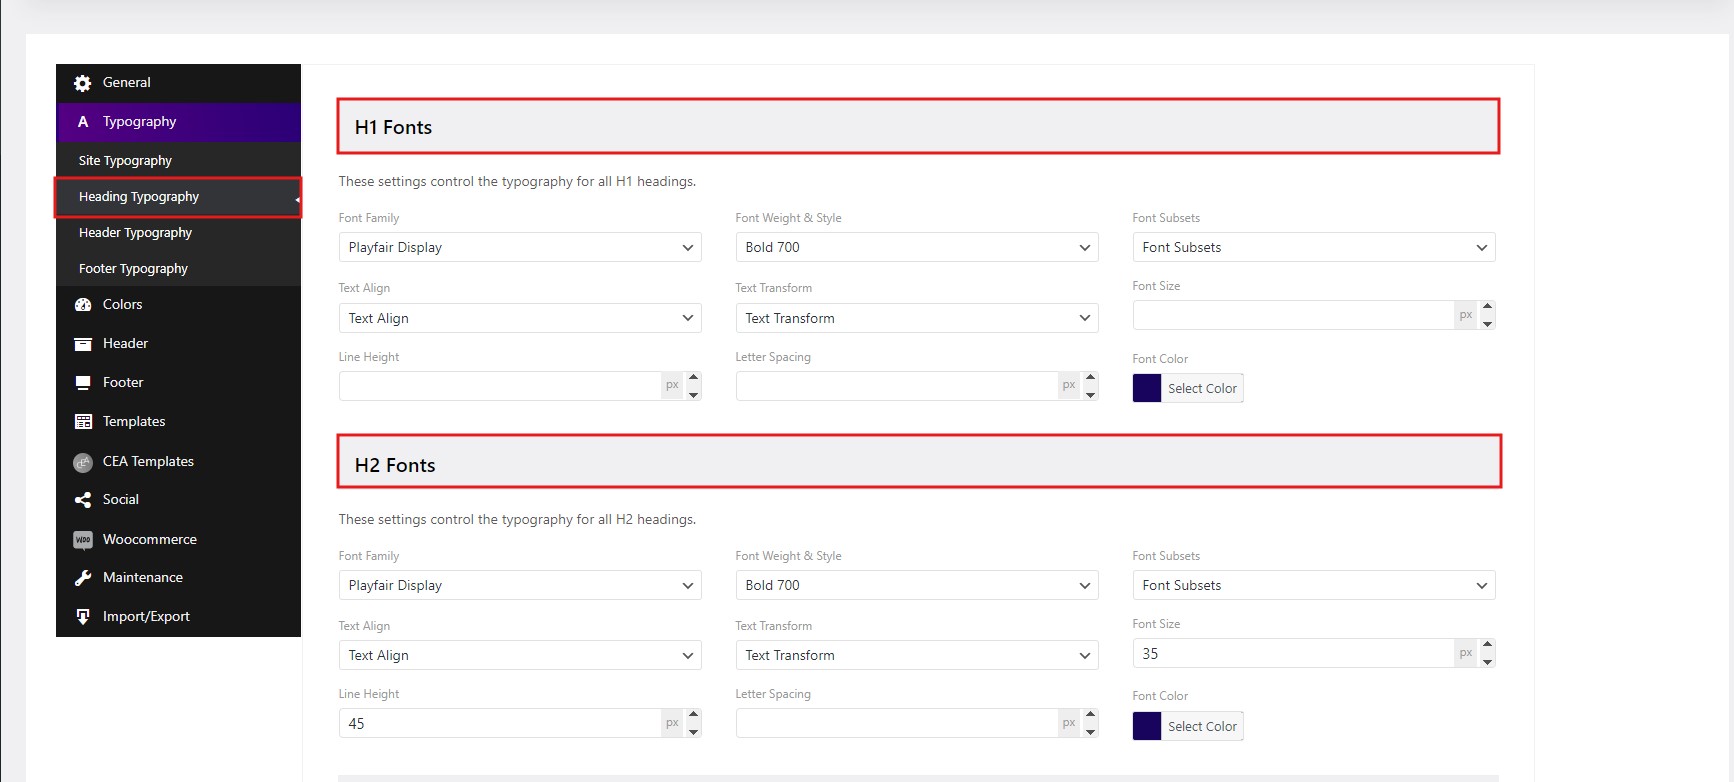Screen dimensions: 1734x782
Task: Go to Colors settings
Action: coord(178,305)
